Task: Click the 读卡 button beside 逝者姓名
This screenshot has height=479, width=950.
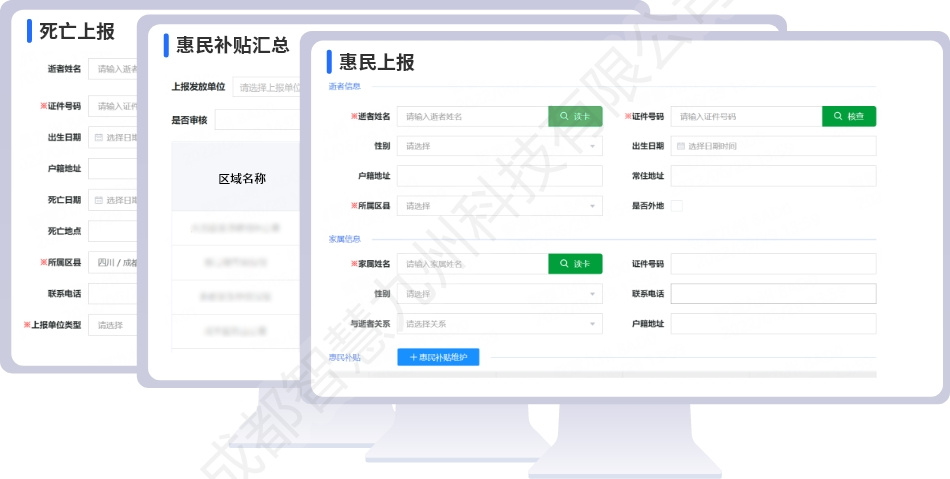Action: click(575, 117)
